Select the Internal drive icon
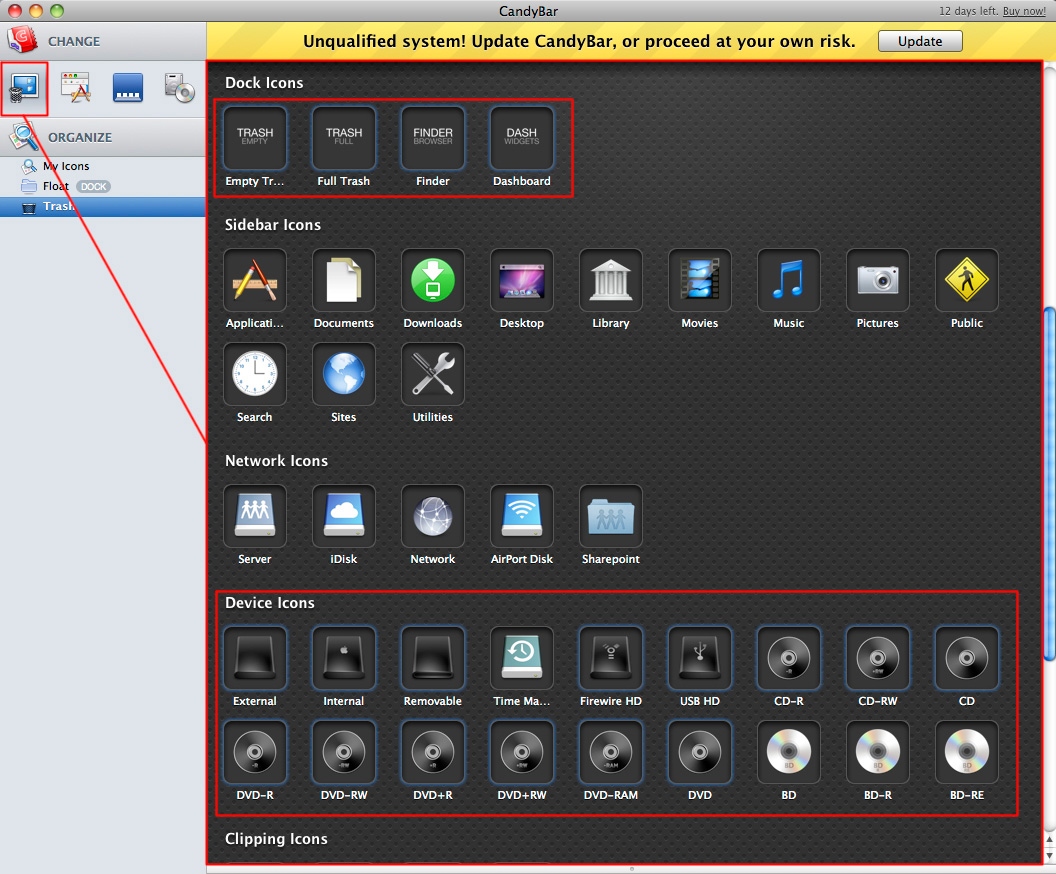 (343, 658)
